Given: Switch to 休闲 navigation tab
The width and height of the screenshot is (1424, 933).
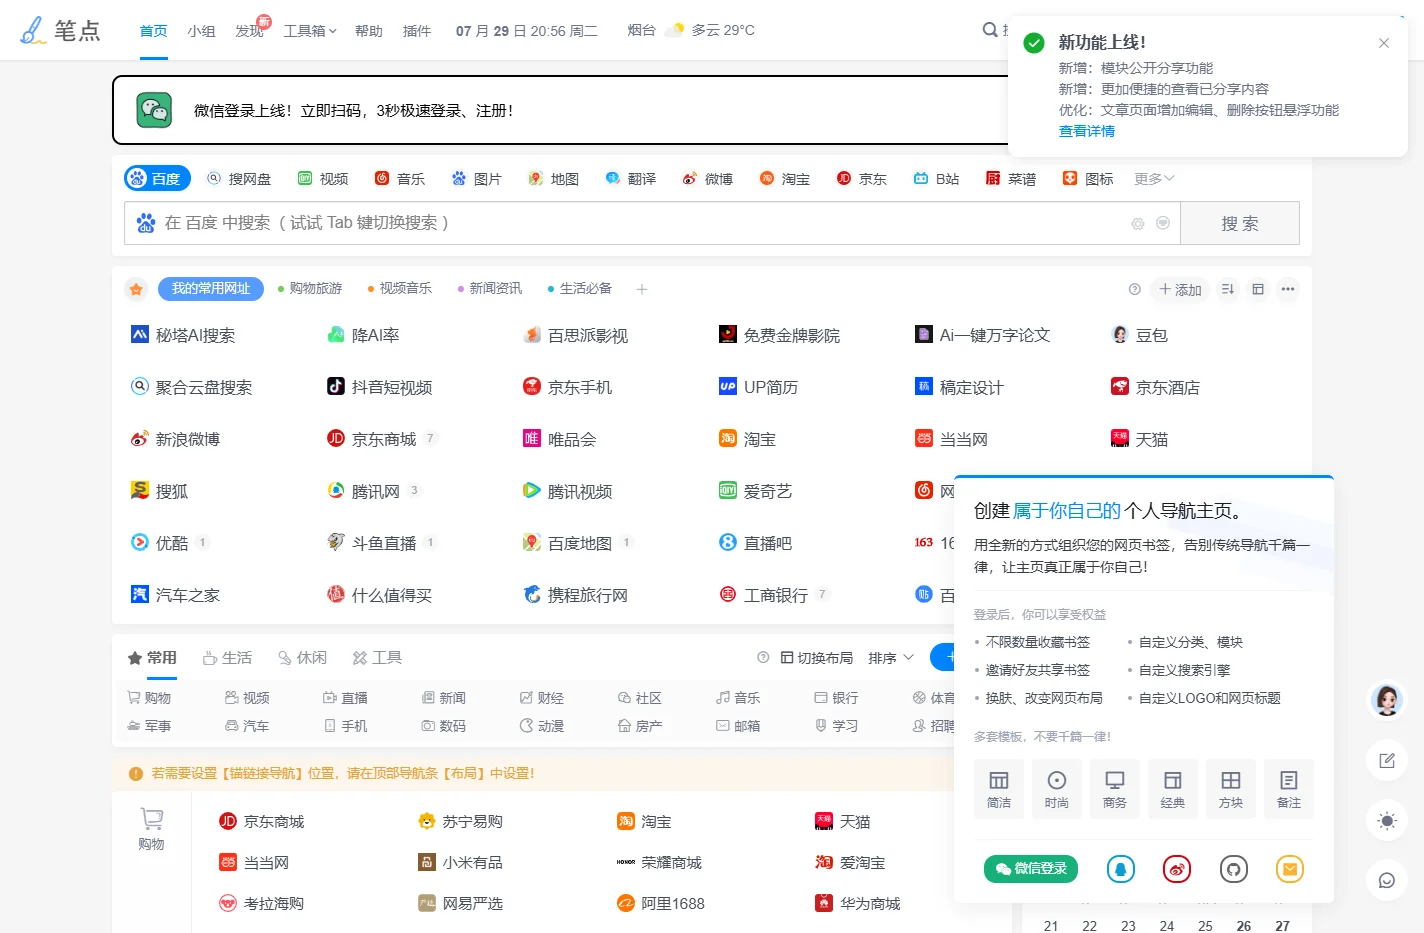Looking at the screenshot, I should point(302,657).
